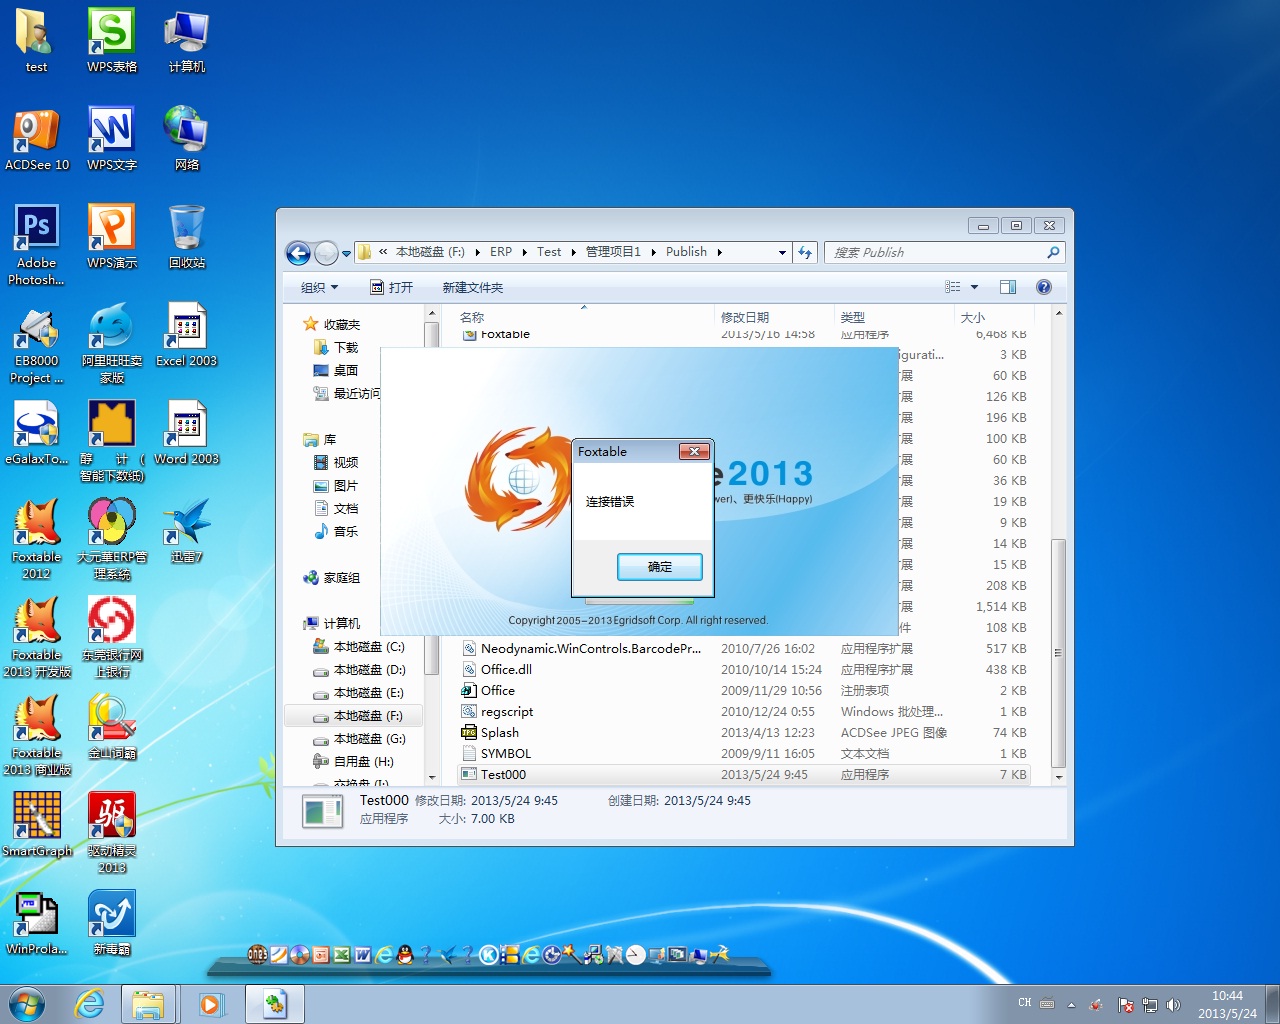The image size is (1280, 1024).
Task: Open the 回收站 recycle bin icon
Action: [186, 230]
